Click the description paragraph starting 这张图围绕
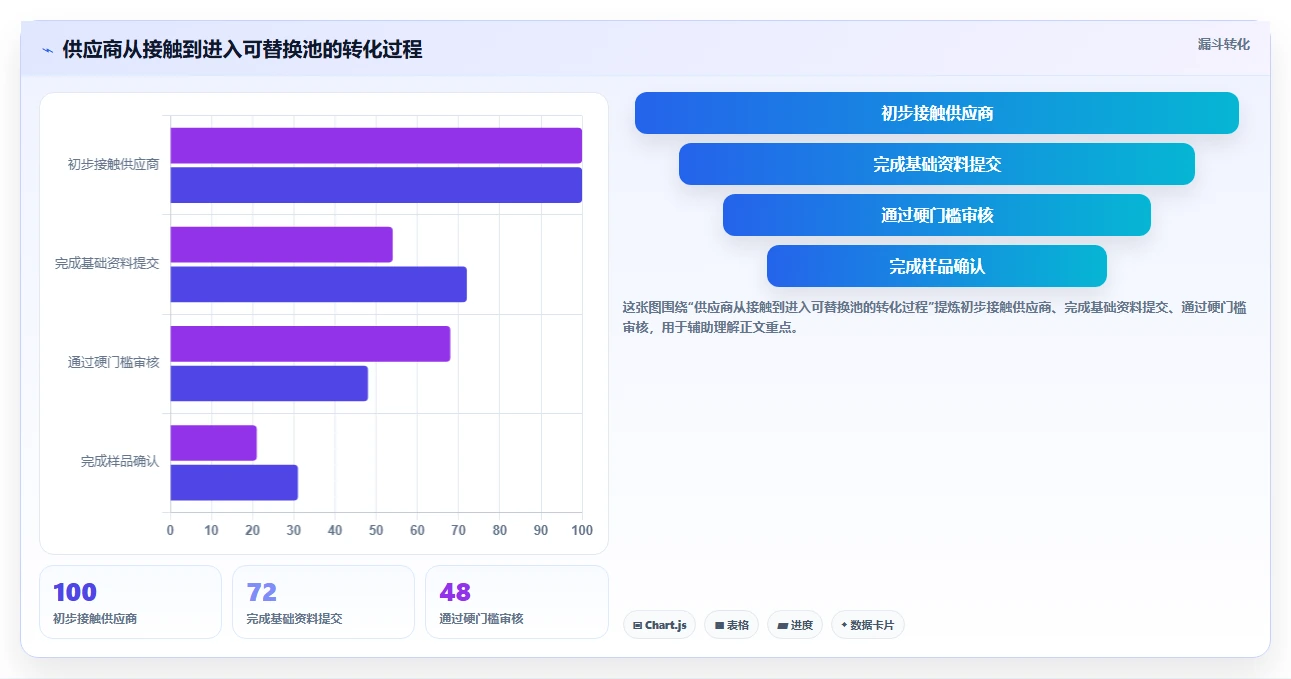1291x679 pixels. [x=934, y=317]
